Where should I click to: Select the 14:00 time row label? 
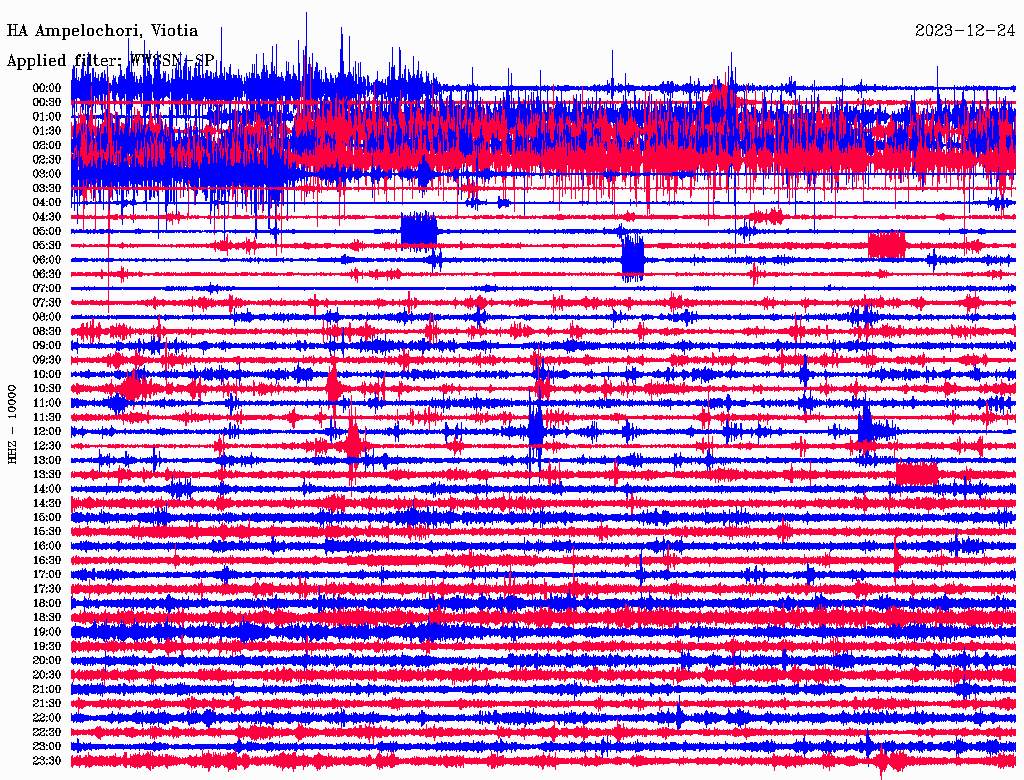[x=47, y=489]
